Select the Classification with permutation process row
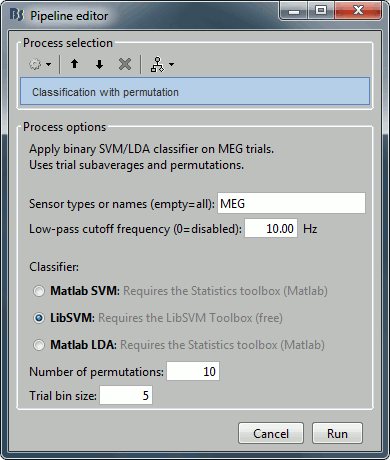Screen dimensions: 390x460 pos(195,91)
